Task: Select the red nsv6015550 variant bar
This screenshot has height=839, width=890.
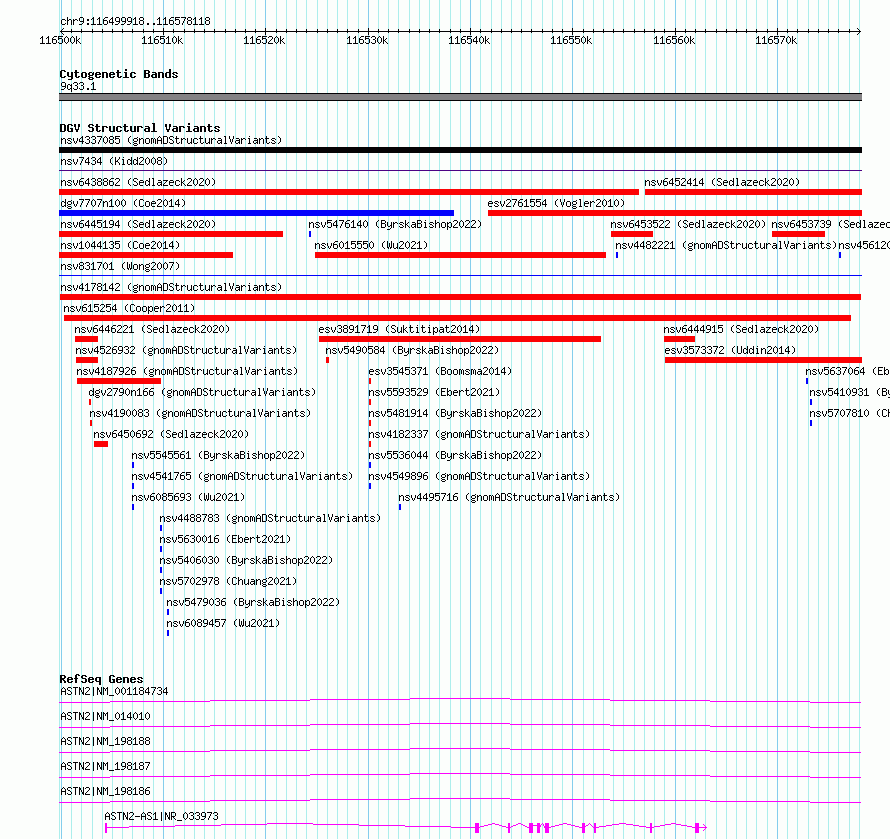Action: tap(460, 255)
